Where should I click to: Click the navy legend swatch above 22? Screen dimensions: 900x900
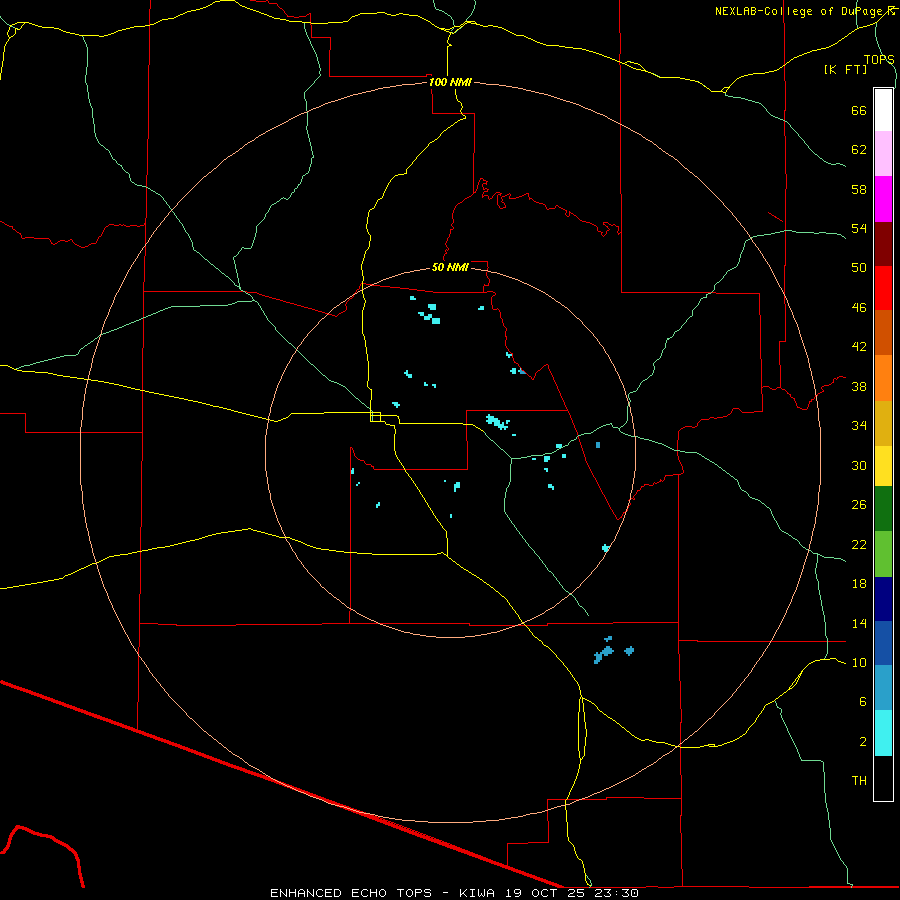point(883,599)
